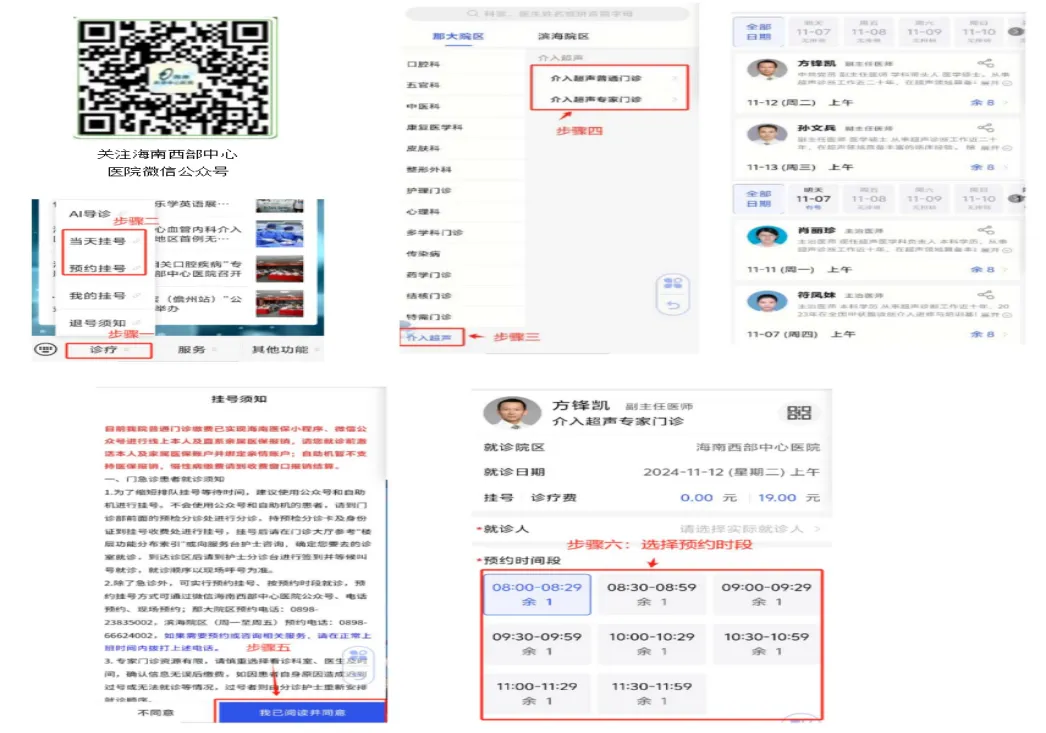Viewport: 1046px width, 733px height.
Task: Select the 10:30-10:59 time slot
Action: 766,644
